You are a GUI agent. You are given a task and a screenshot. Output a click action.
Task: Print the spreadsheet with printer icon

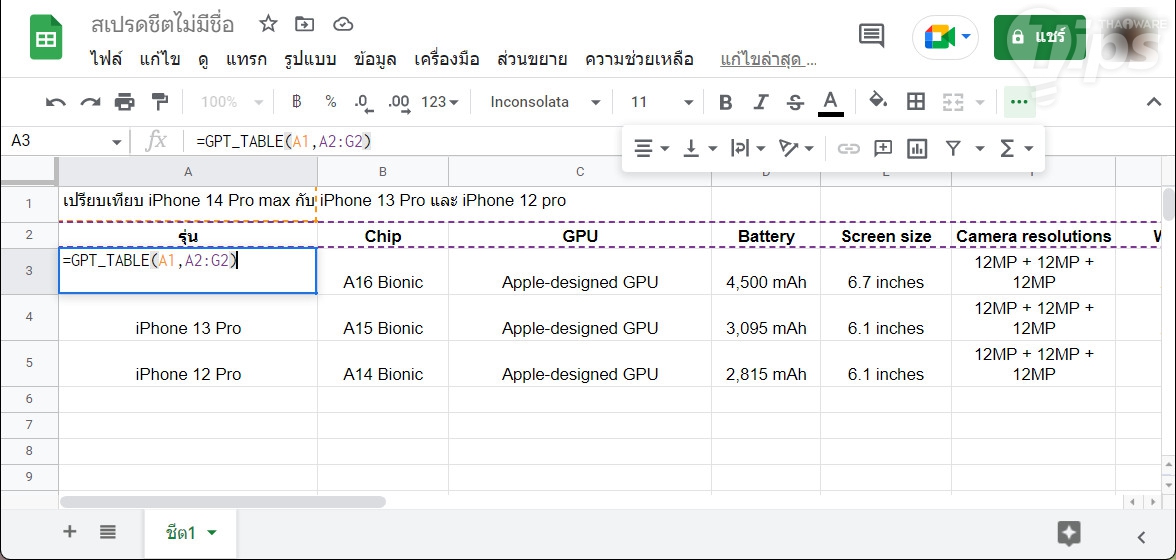pos(124,102)
